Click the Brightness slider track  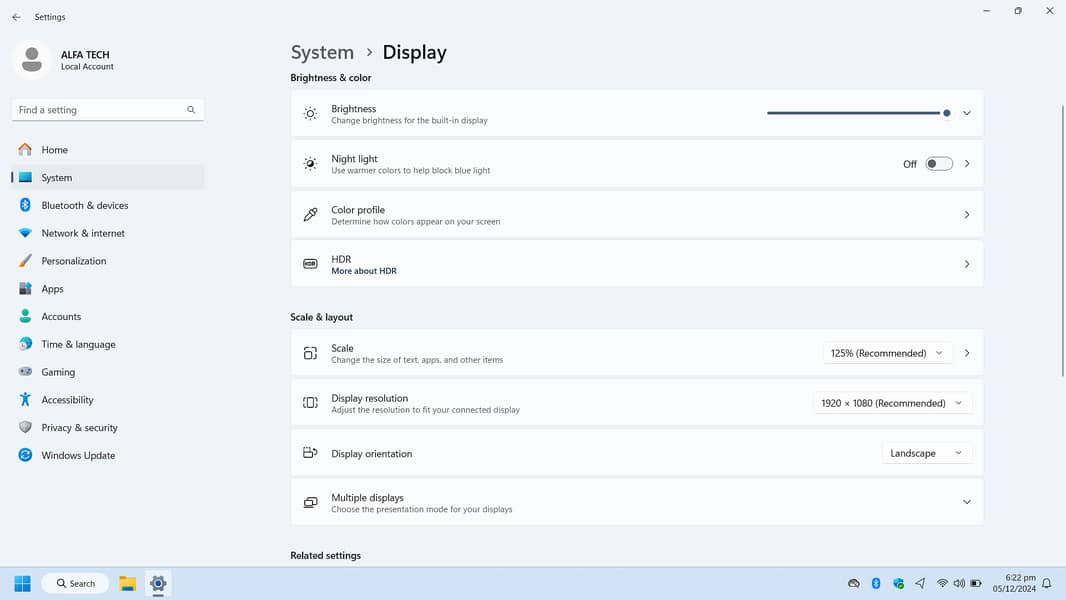coord(850,113)
